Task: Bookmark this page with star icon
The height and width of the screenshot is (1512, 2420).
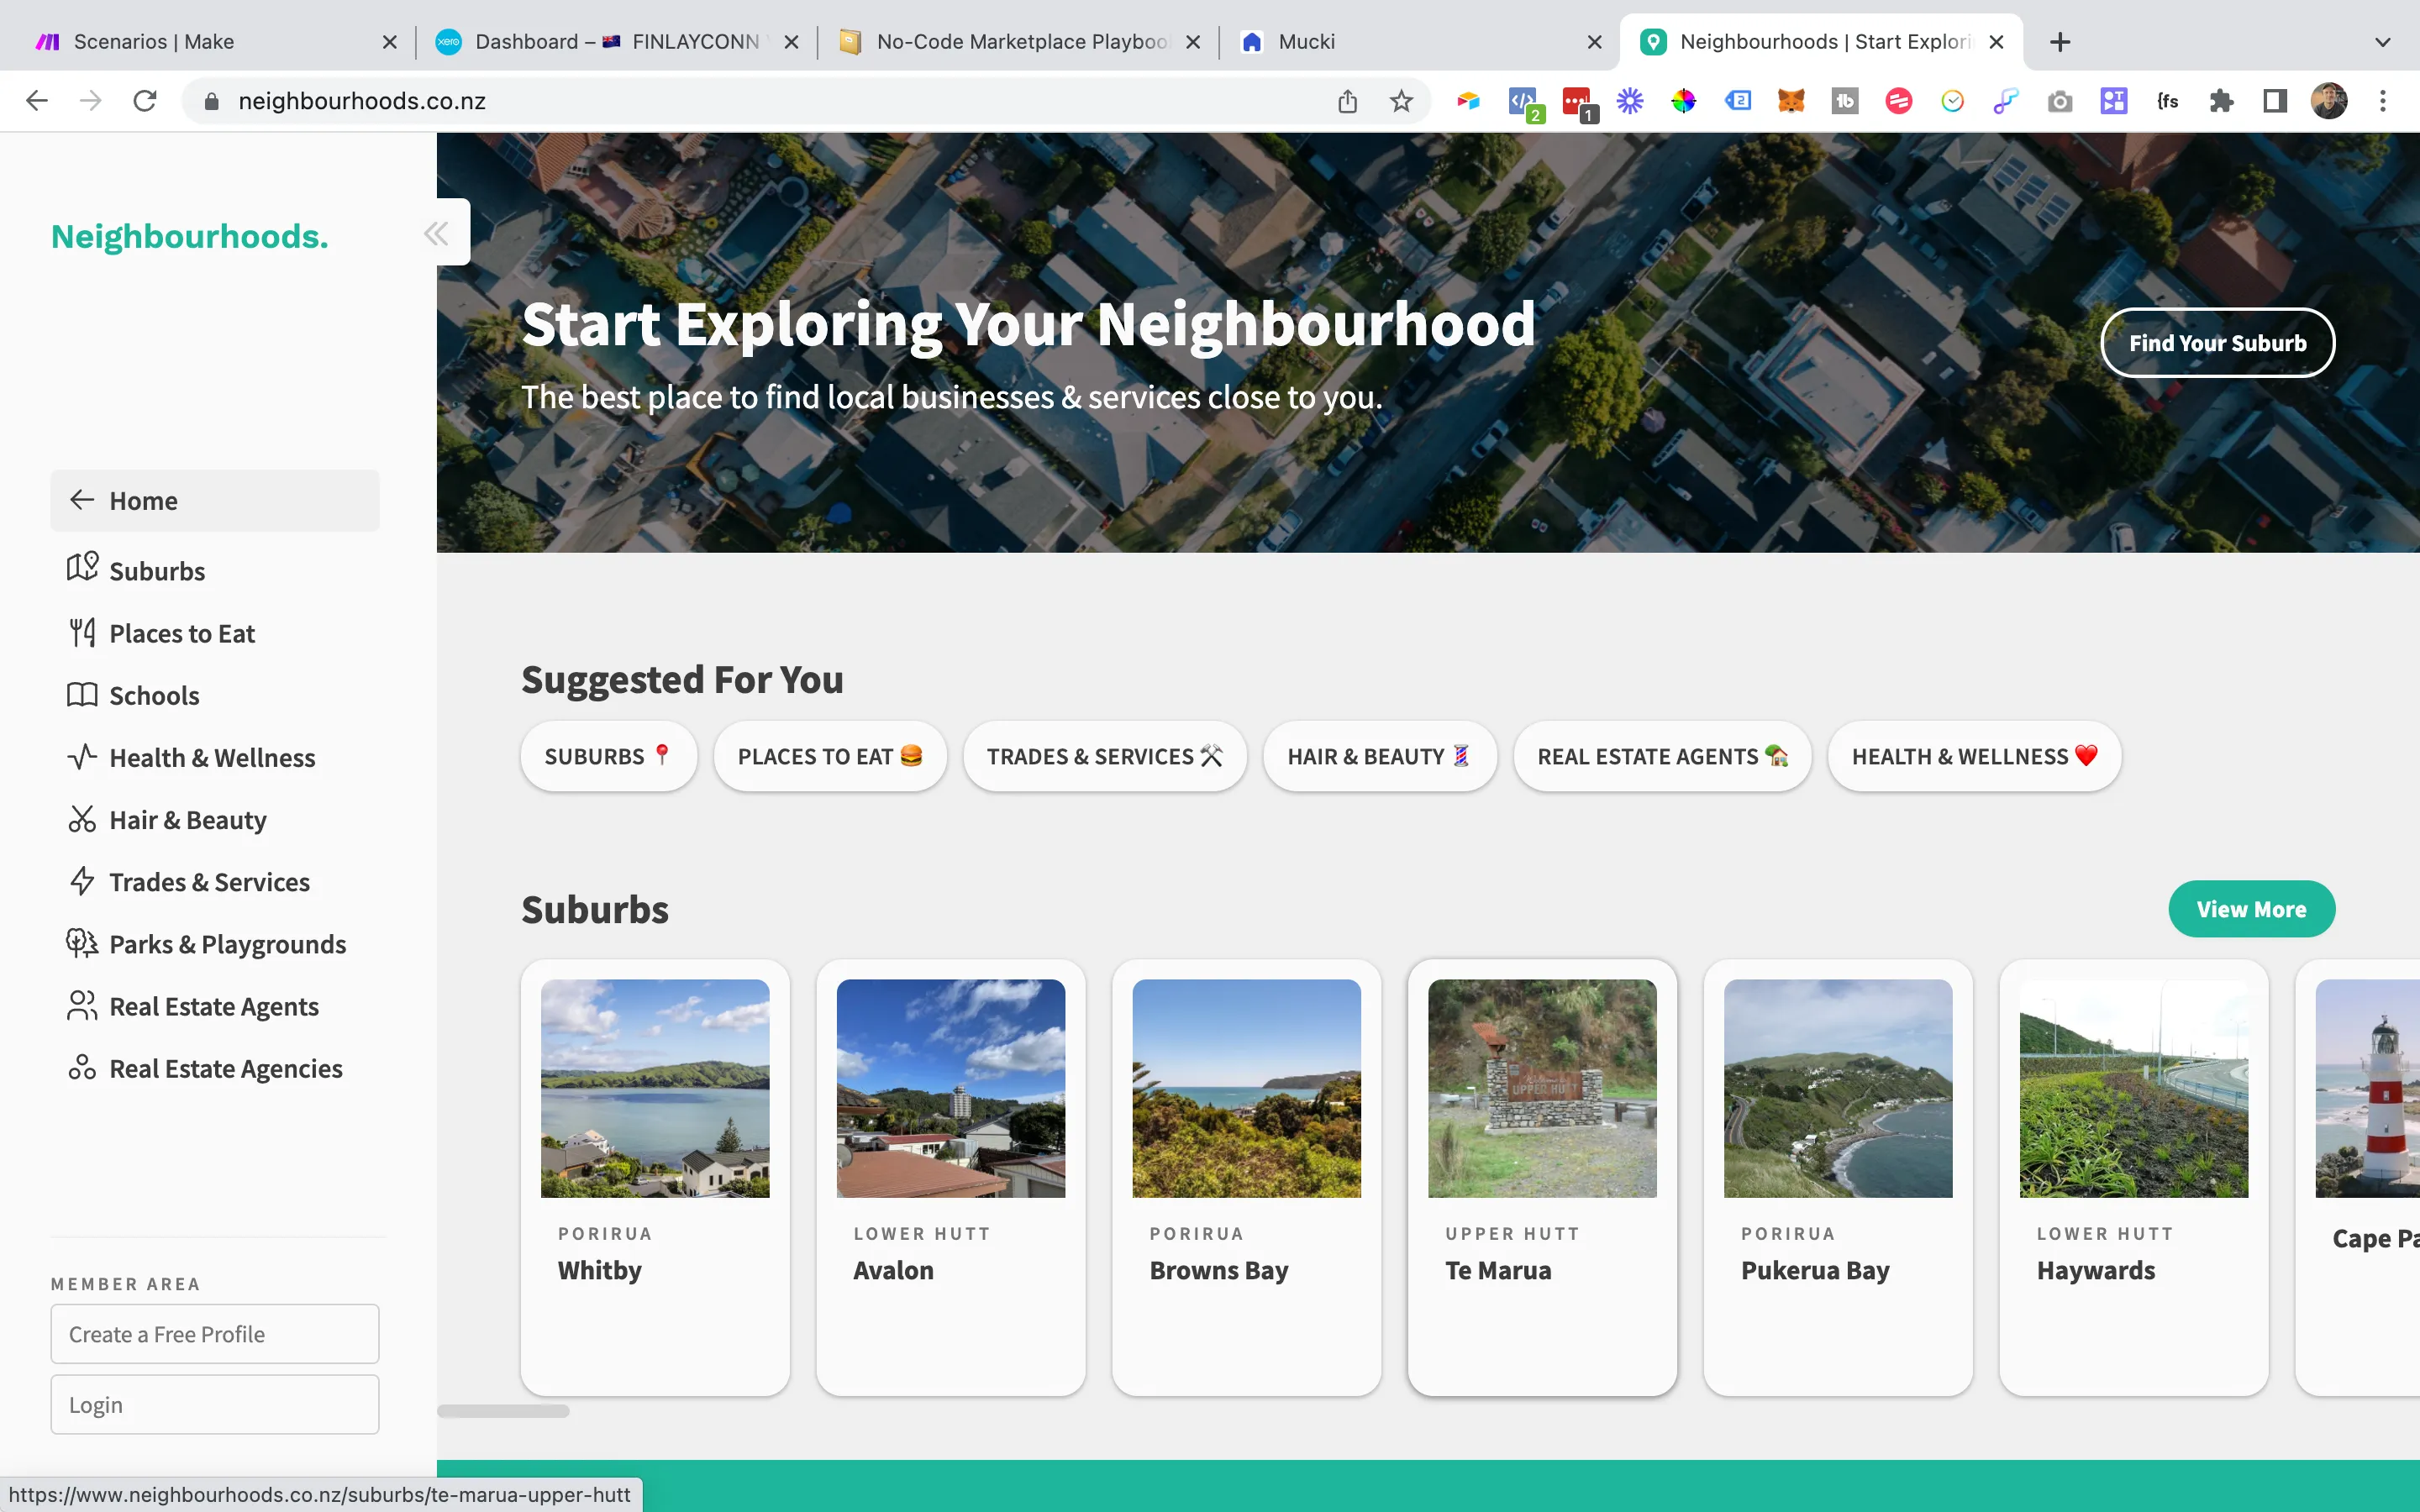Action: pyautogui.click(x=1402, y=101)
